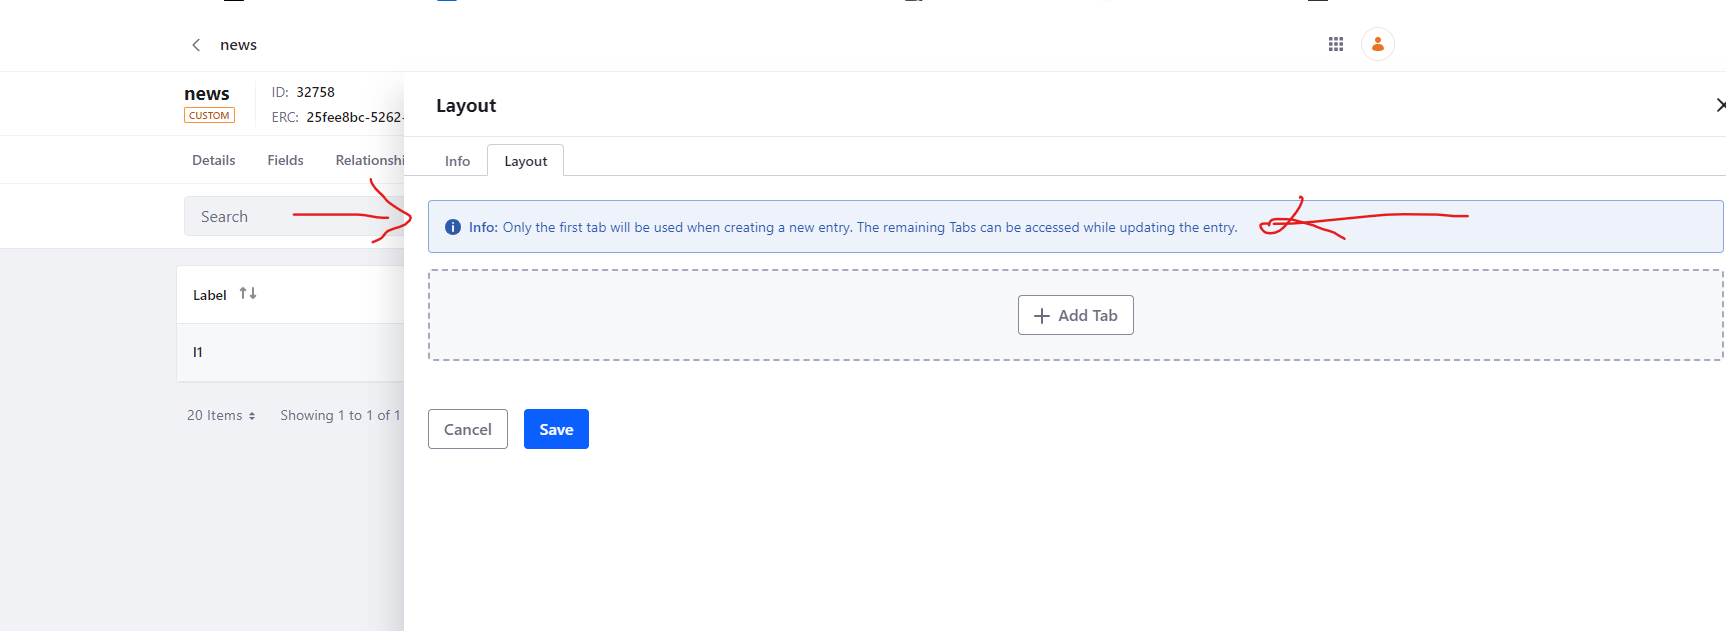This screenshot has width=1726, height=631.
Task: Focus the Search input field
Action: (294, 216)
